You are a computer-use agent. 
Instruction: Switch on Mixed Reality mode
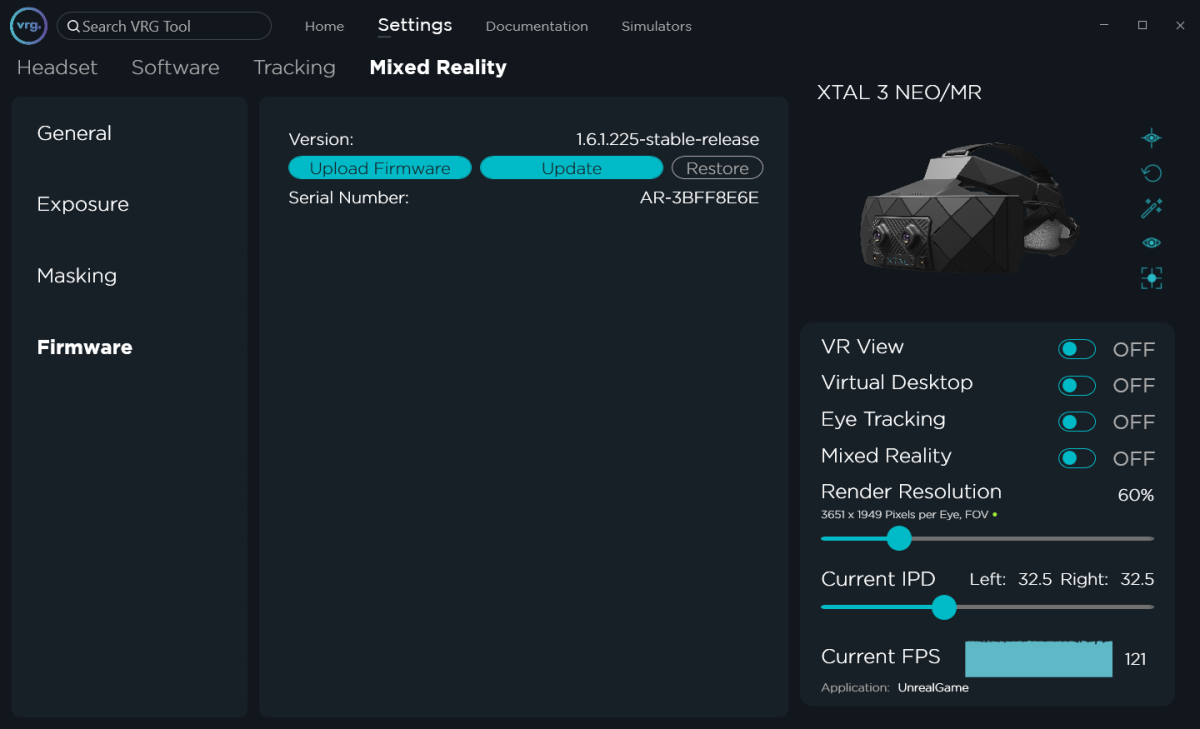1077,458
